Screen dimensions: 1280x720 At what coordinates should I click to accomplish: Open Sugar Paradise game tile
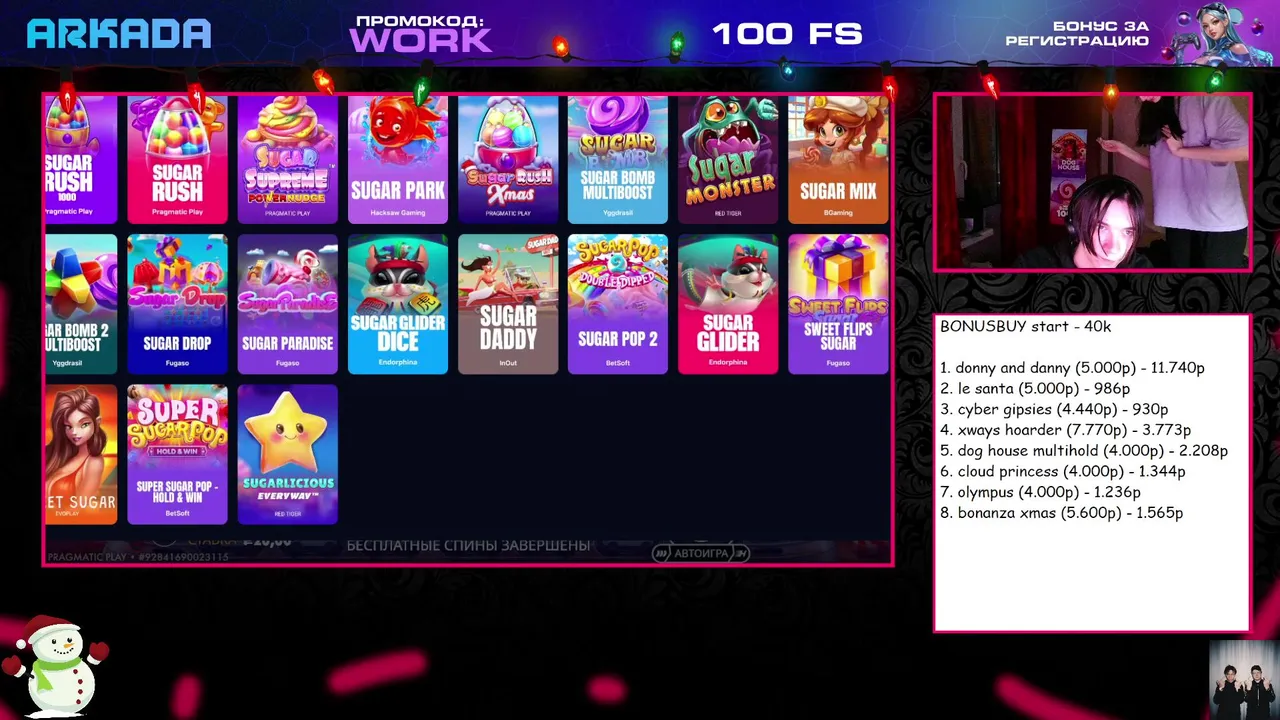pyautogui.click(x=287, y=304)
